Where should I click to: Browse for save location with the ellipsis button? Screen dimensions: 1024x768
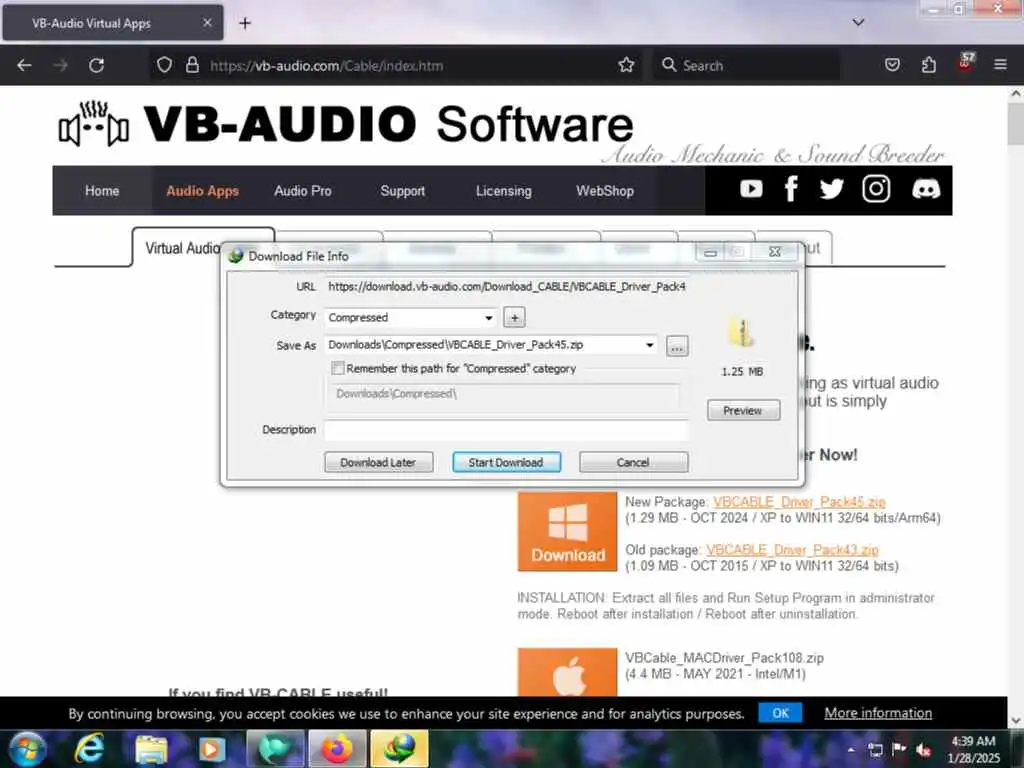(677, 347)
